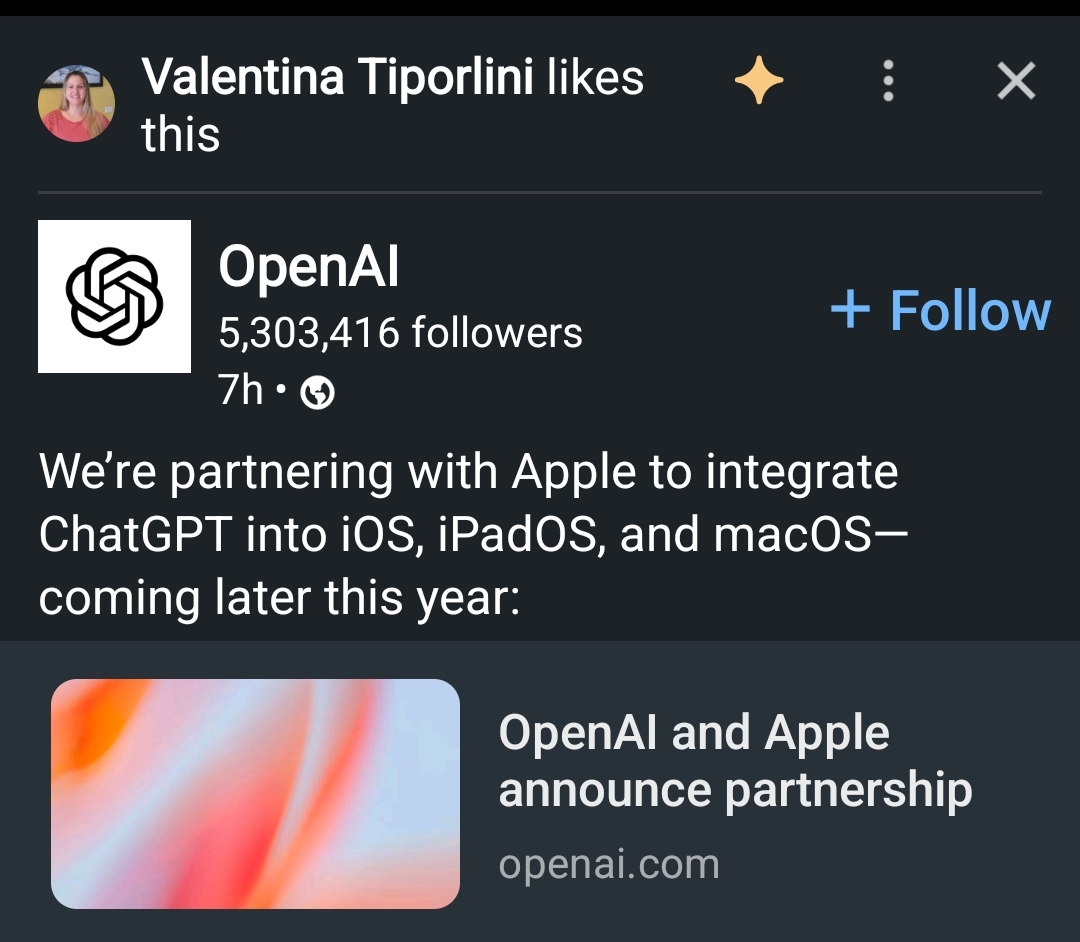The width and height of the screenshot is (1080, 942).
Task: Open the OpenAI logo profile picture
Action: [x=114, y=296]
